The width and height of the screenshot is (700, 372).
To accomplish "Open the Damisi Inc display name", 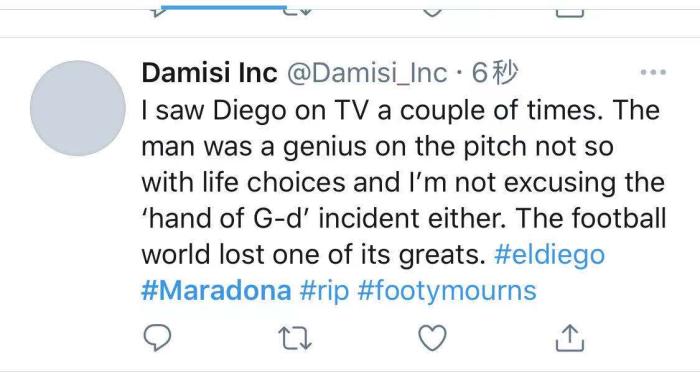I will 209,73.
